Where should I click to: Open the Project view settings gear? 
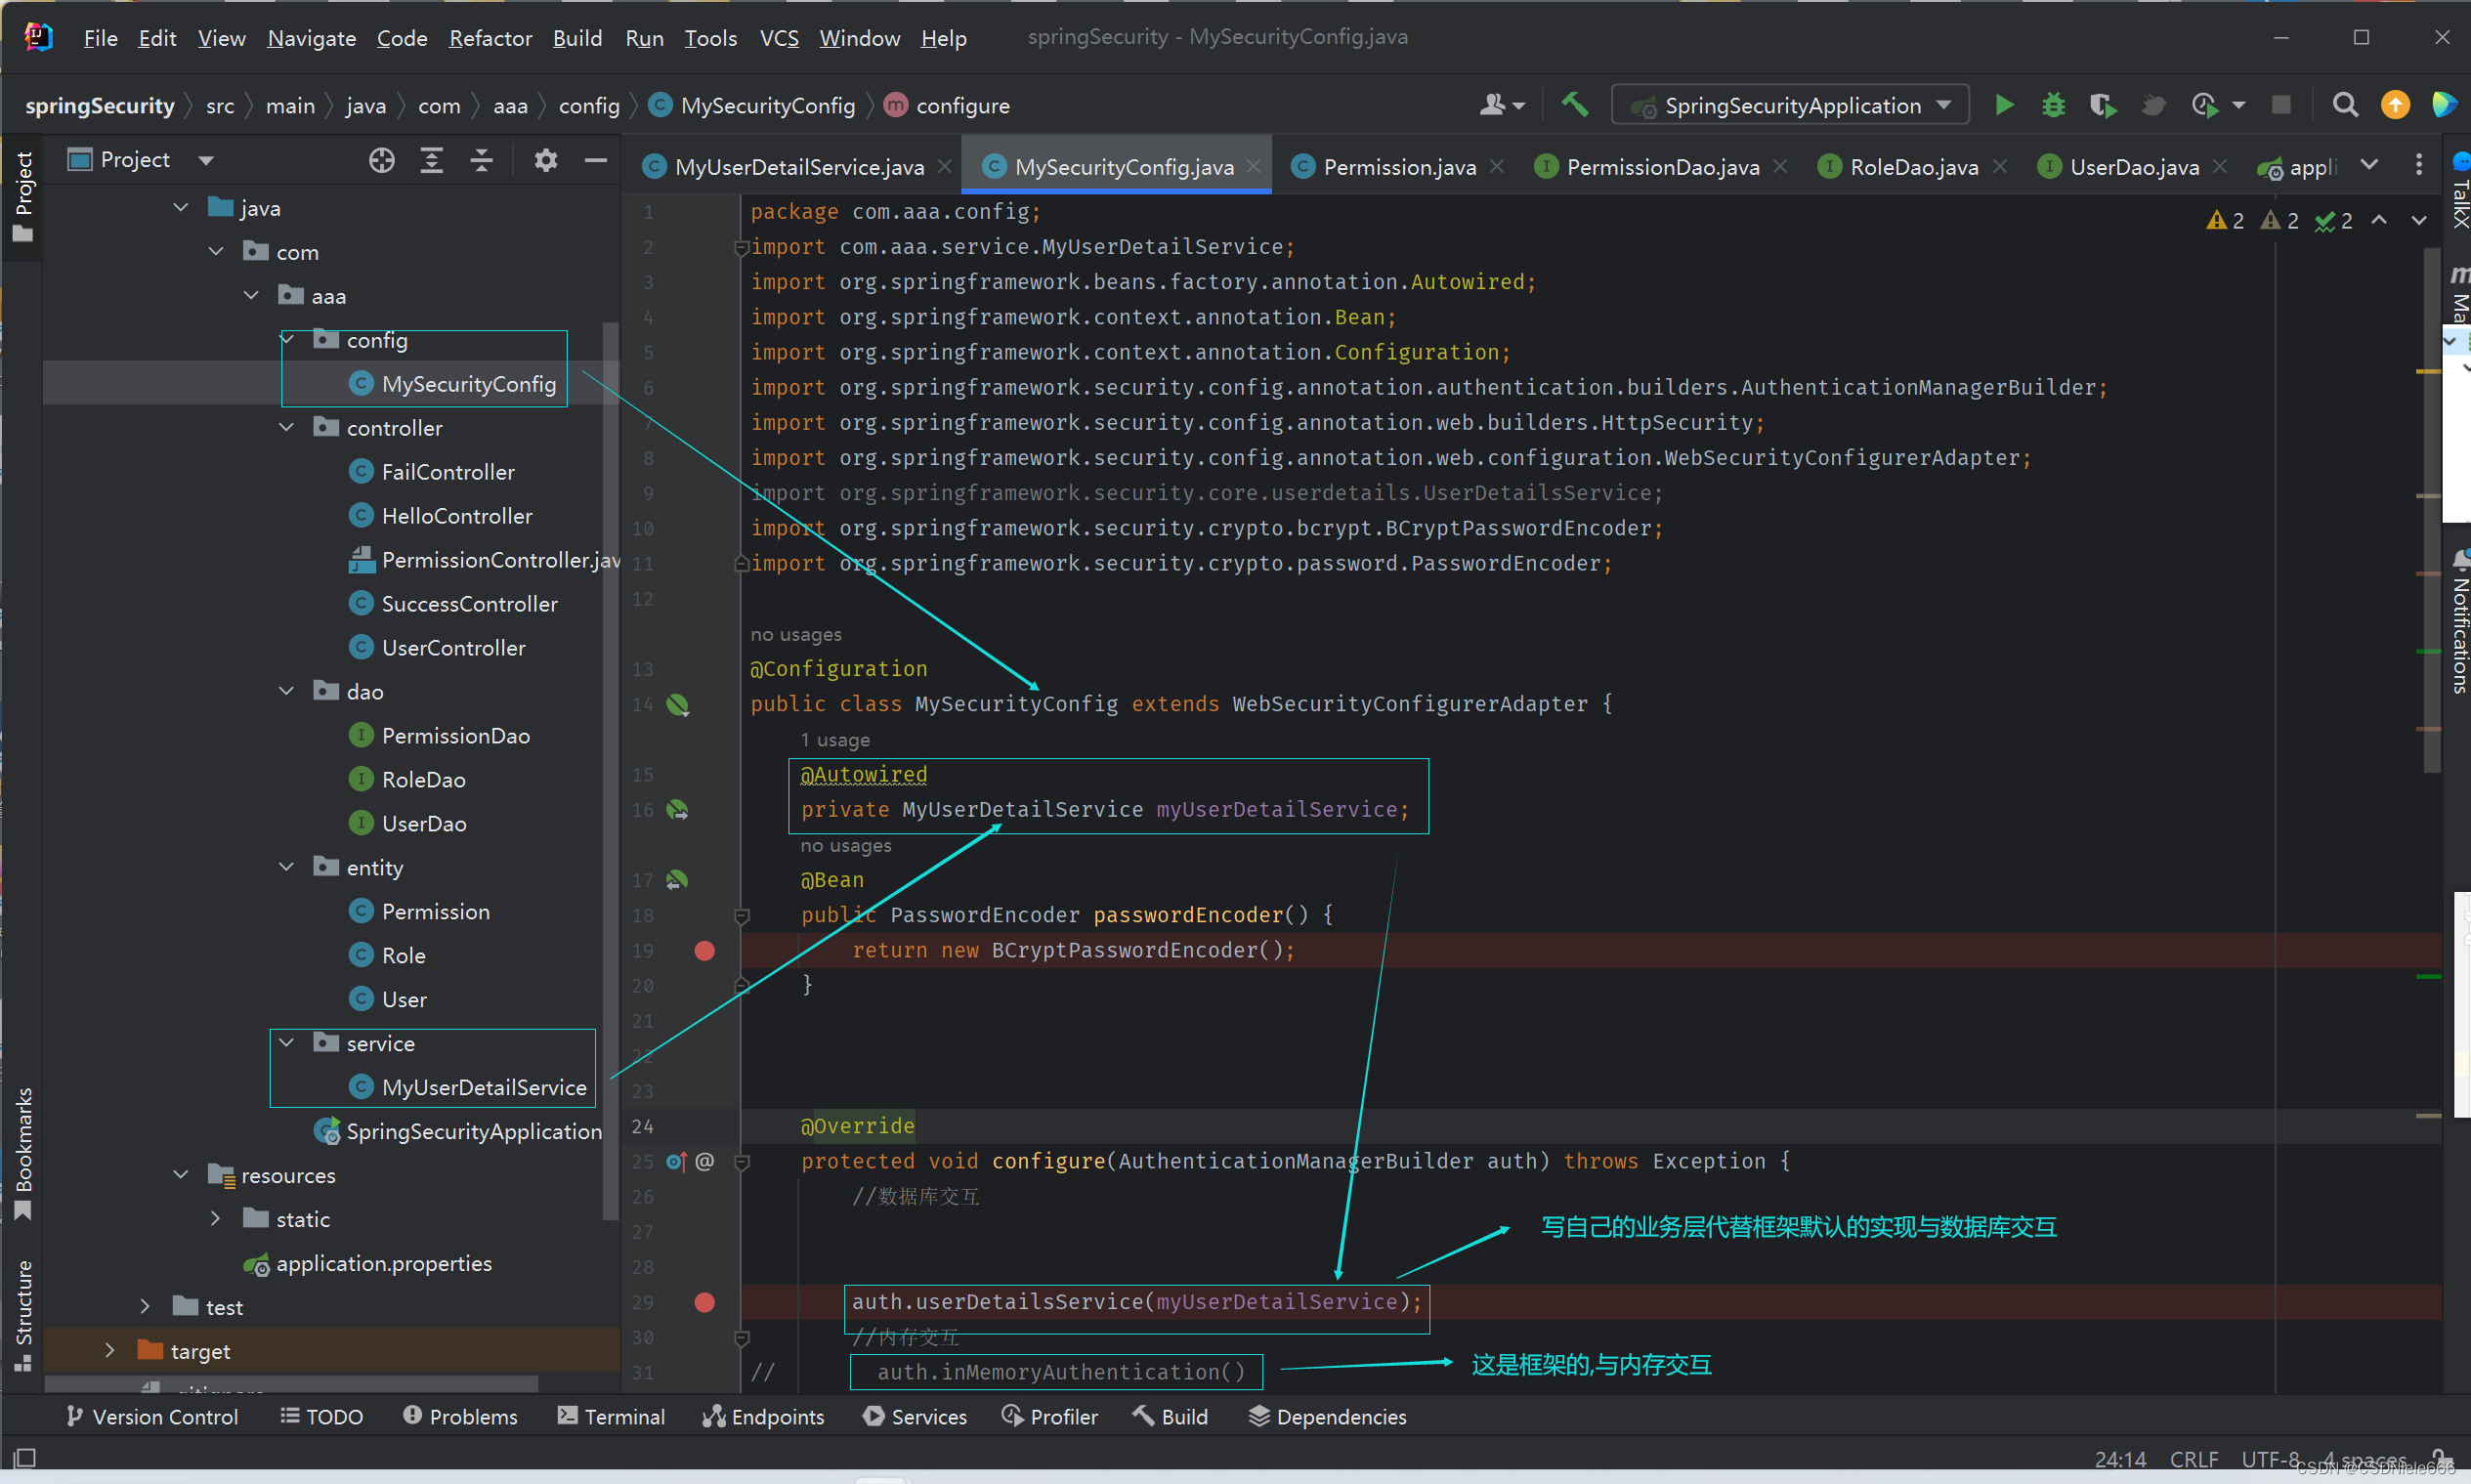tap(546, 160)
